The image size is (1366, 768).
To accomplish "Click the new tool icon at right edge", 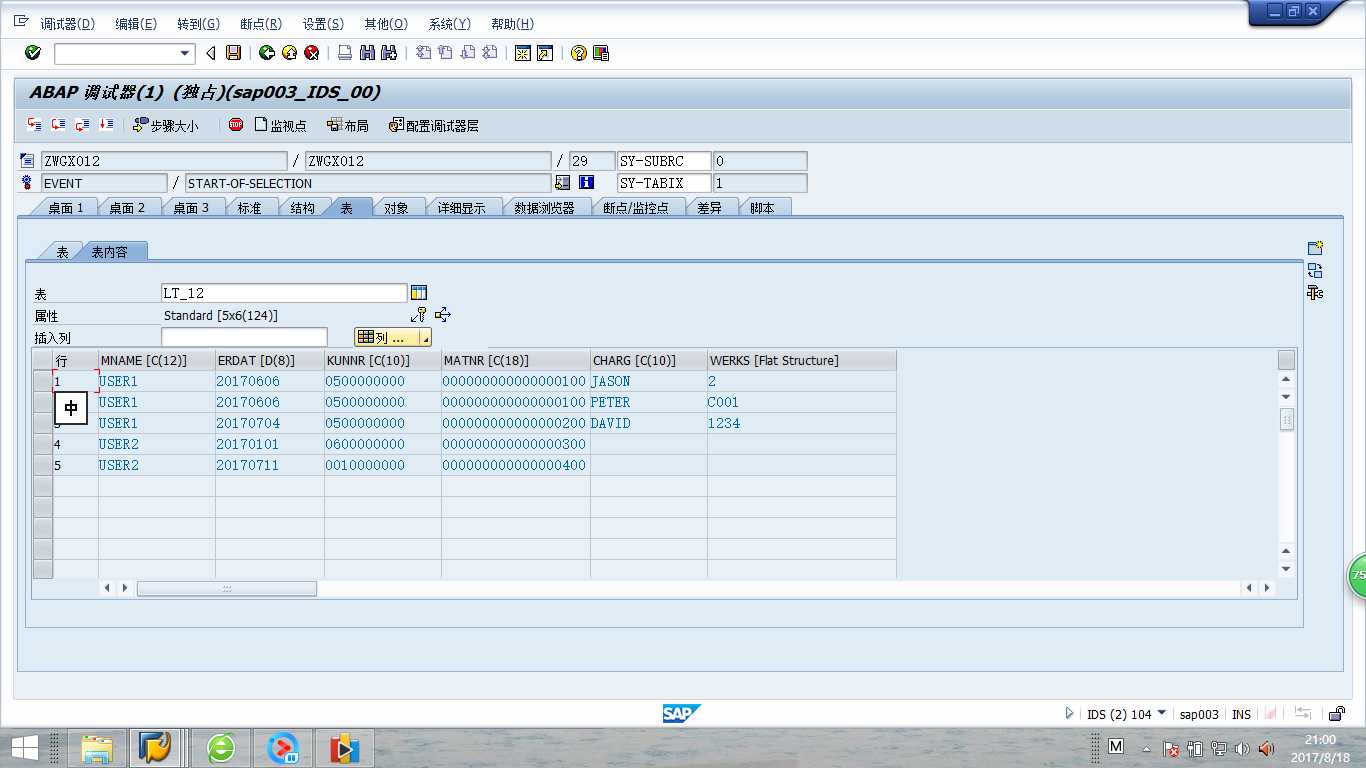I will click(1315, 248).
